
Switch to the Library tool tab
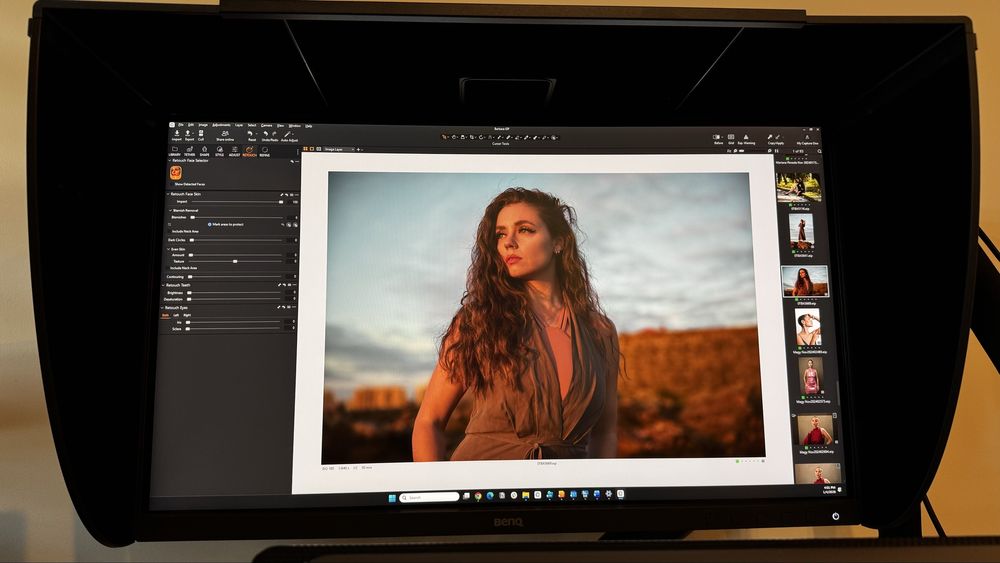pos(175,151)
